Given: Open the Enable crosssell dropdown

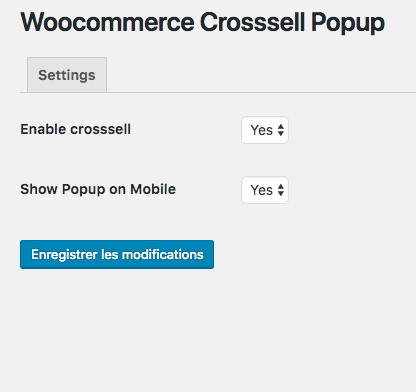Looking at the screenshot, I should (x=265, y=130).
